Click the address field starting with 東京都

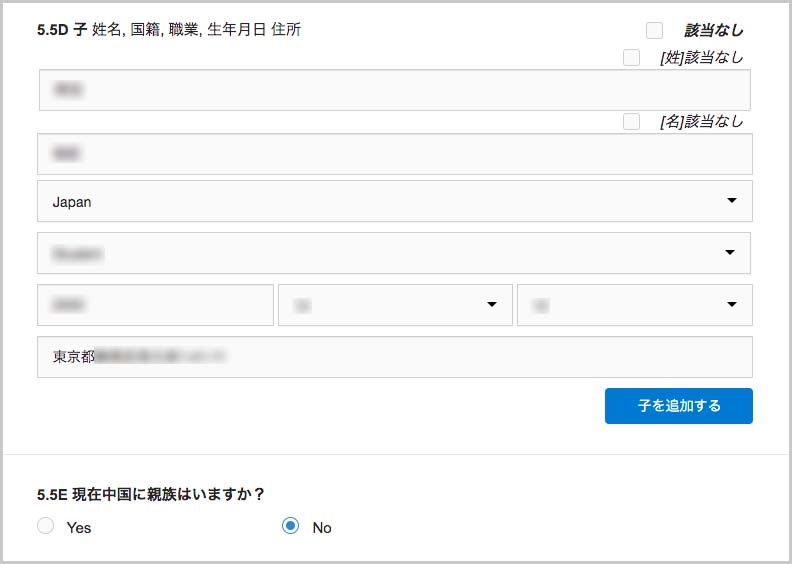pyautogui.click(x=394, y=357)
